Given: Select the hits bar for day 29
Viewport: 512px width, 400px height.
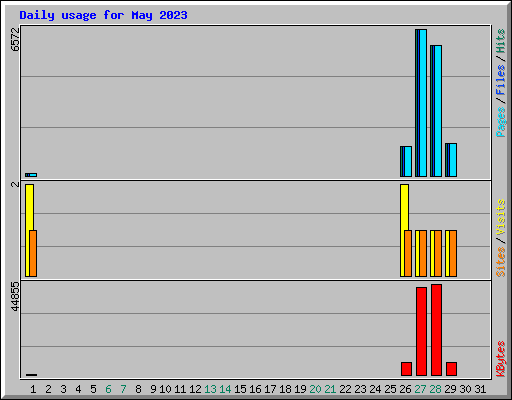Looking at the screenshot, I should coord(451,160).
